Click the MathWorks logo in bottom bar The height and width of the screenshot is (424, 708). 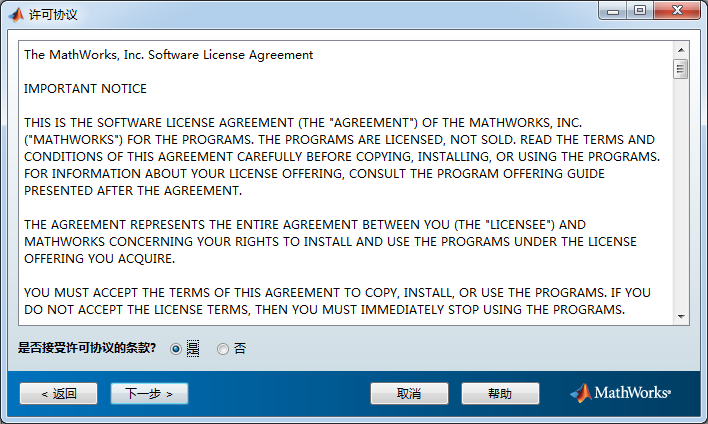click(x=620, y=393)
